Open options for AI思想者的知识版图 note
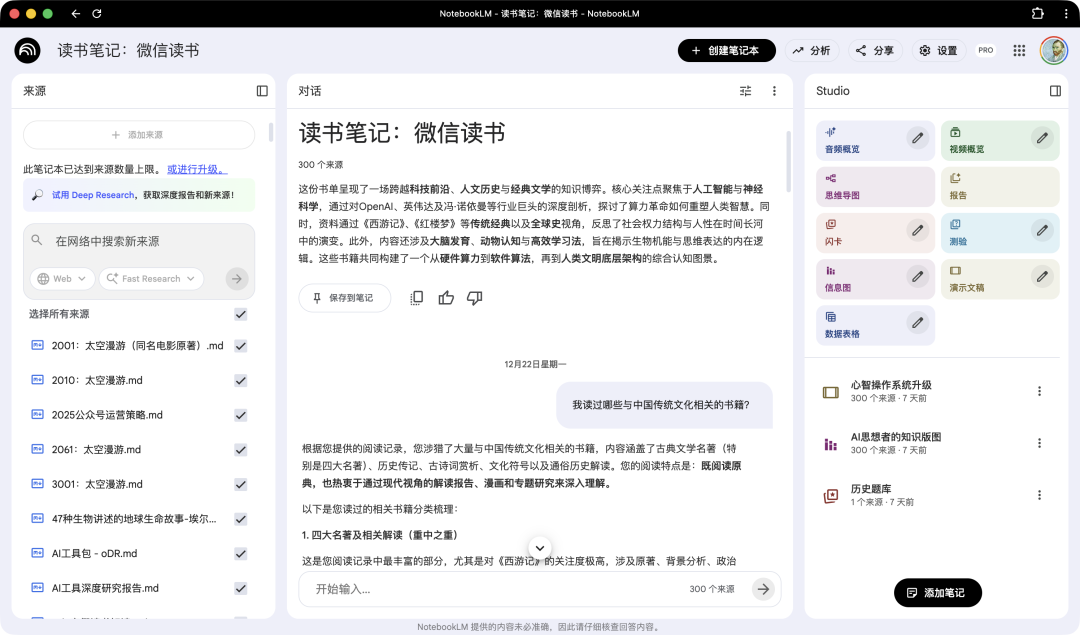This screenshot has width=1080, height=635. [x=1039, y=443]
